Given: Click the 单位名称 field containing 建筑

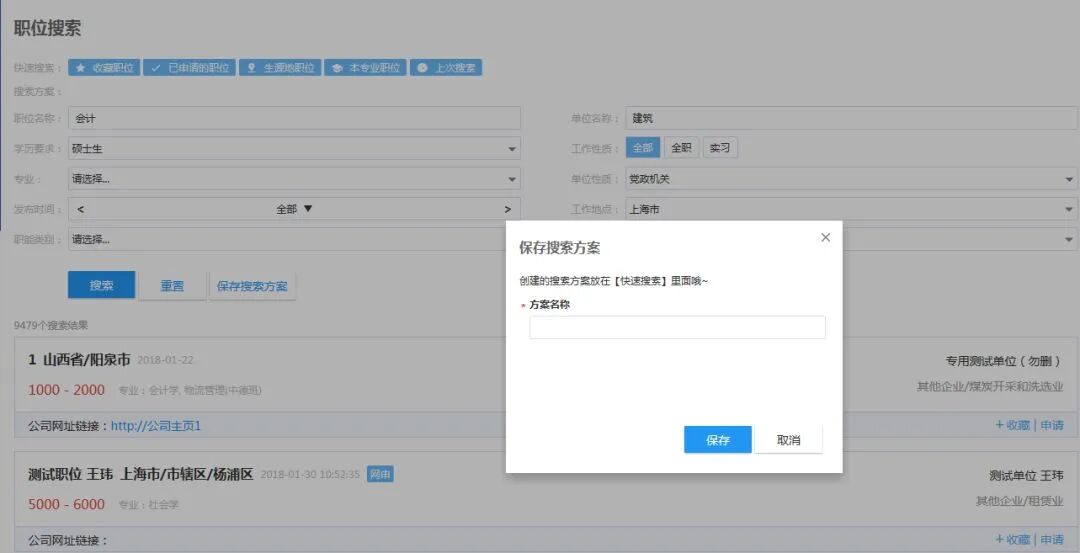Looking at the screenshot, I should click(852, 118).
